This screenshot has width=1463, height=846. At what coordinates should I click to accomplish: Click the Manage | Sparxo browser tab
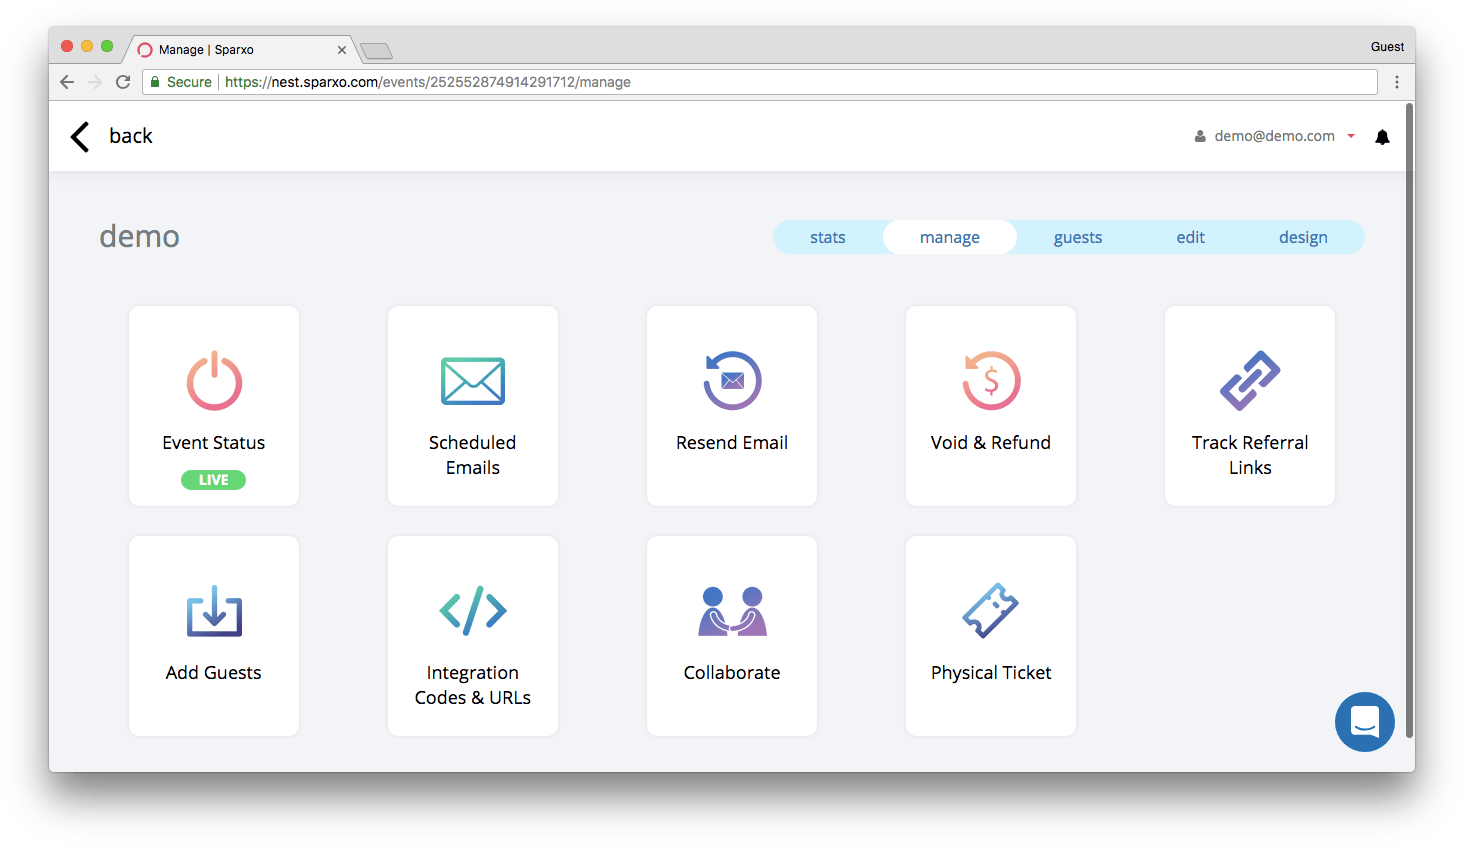pyautogui.click(x=242, y=50)
